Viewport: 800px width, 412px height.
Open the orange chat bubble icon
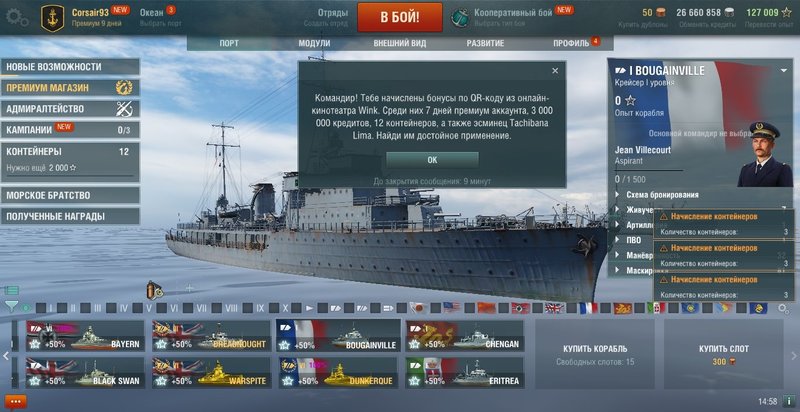pyautogui.click(x=16, y=402)
